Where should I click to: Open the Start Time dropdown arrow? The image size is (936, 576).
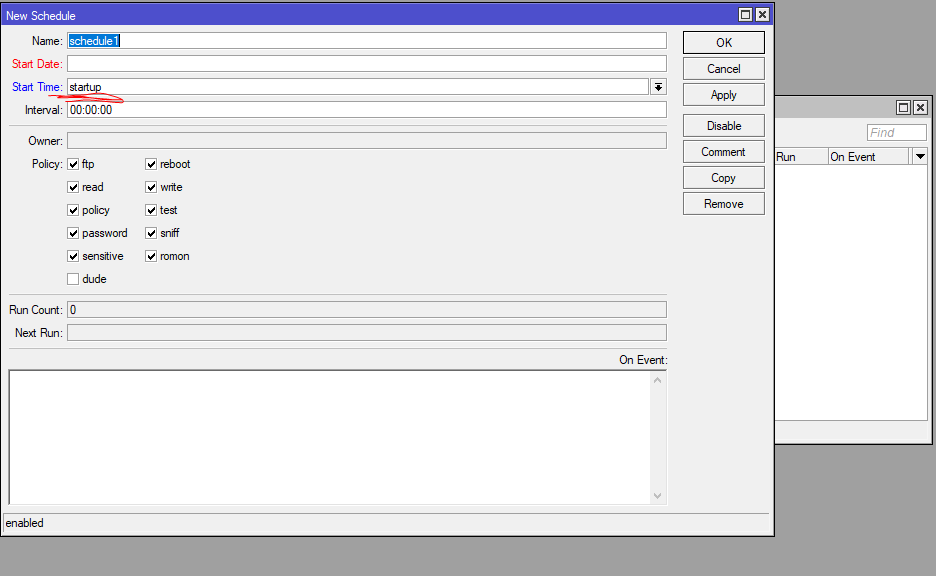coord(658,87)
